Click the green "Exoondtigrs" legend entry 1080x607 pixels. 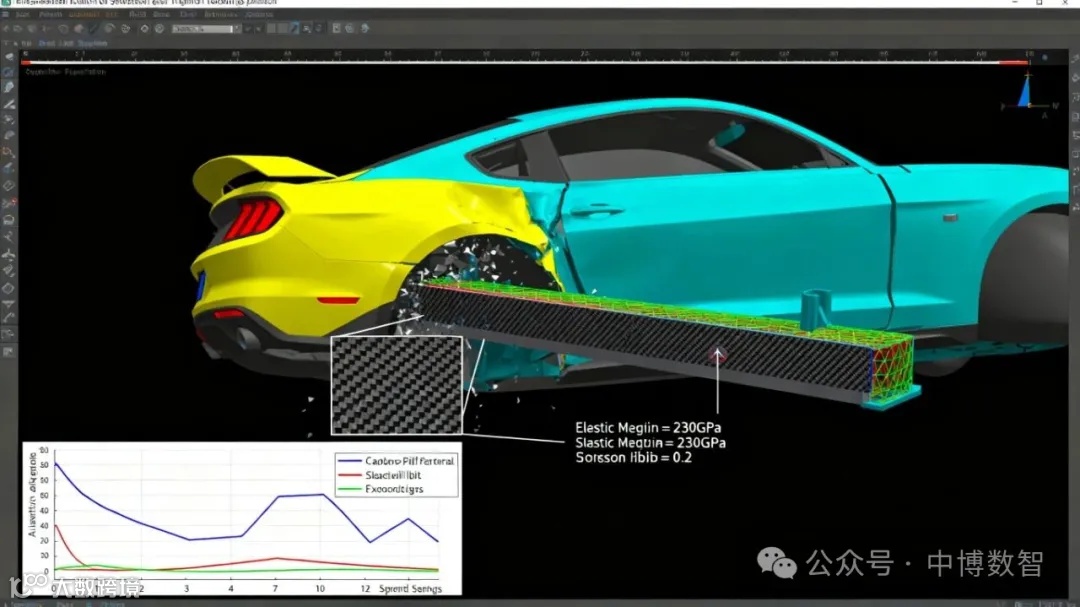pyautogui.click(x=381, y=489)
